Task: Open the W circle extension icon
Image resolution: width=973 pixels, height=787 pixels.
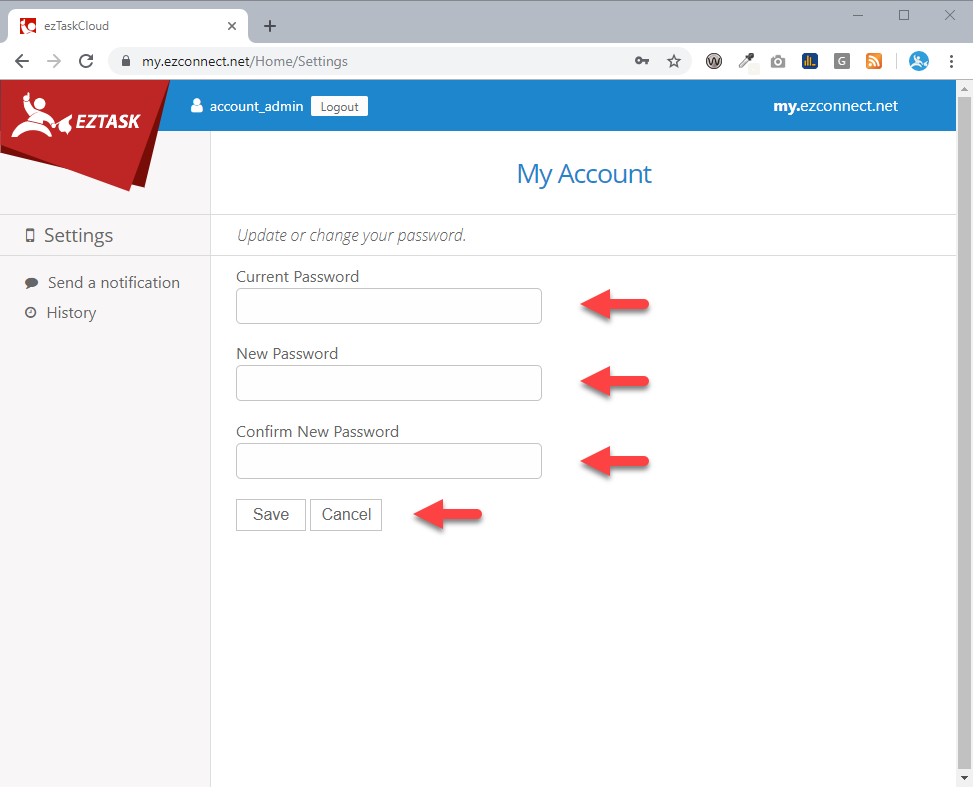Action: tap(714, 61)
